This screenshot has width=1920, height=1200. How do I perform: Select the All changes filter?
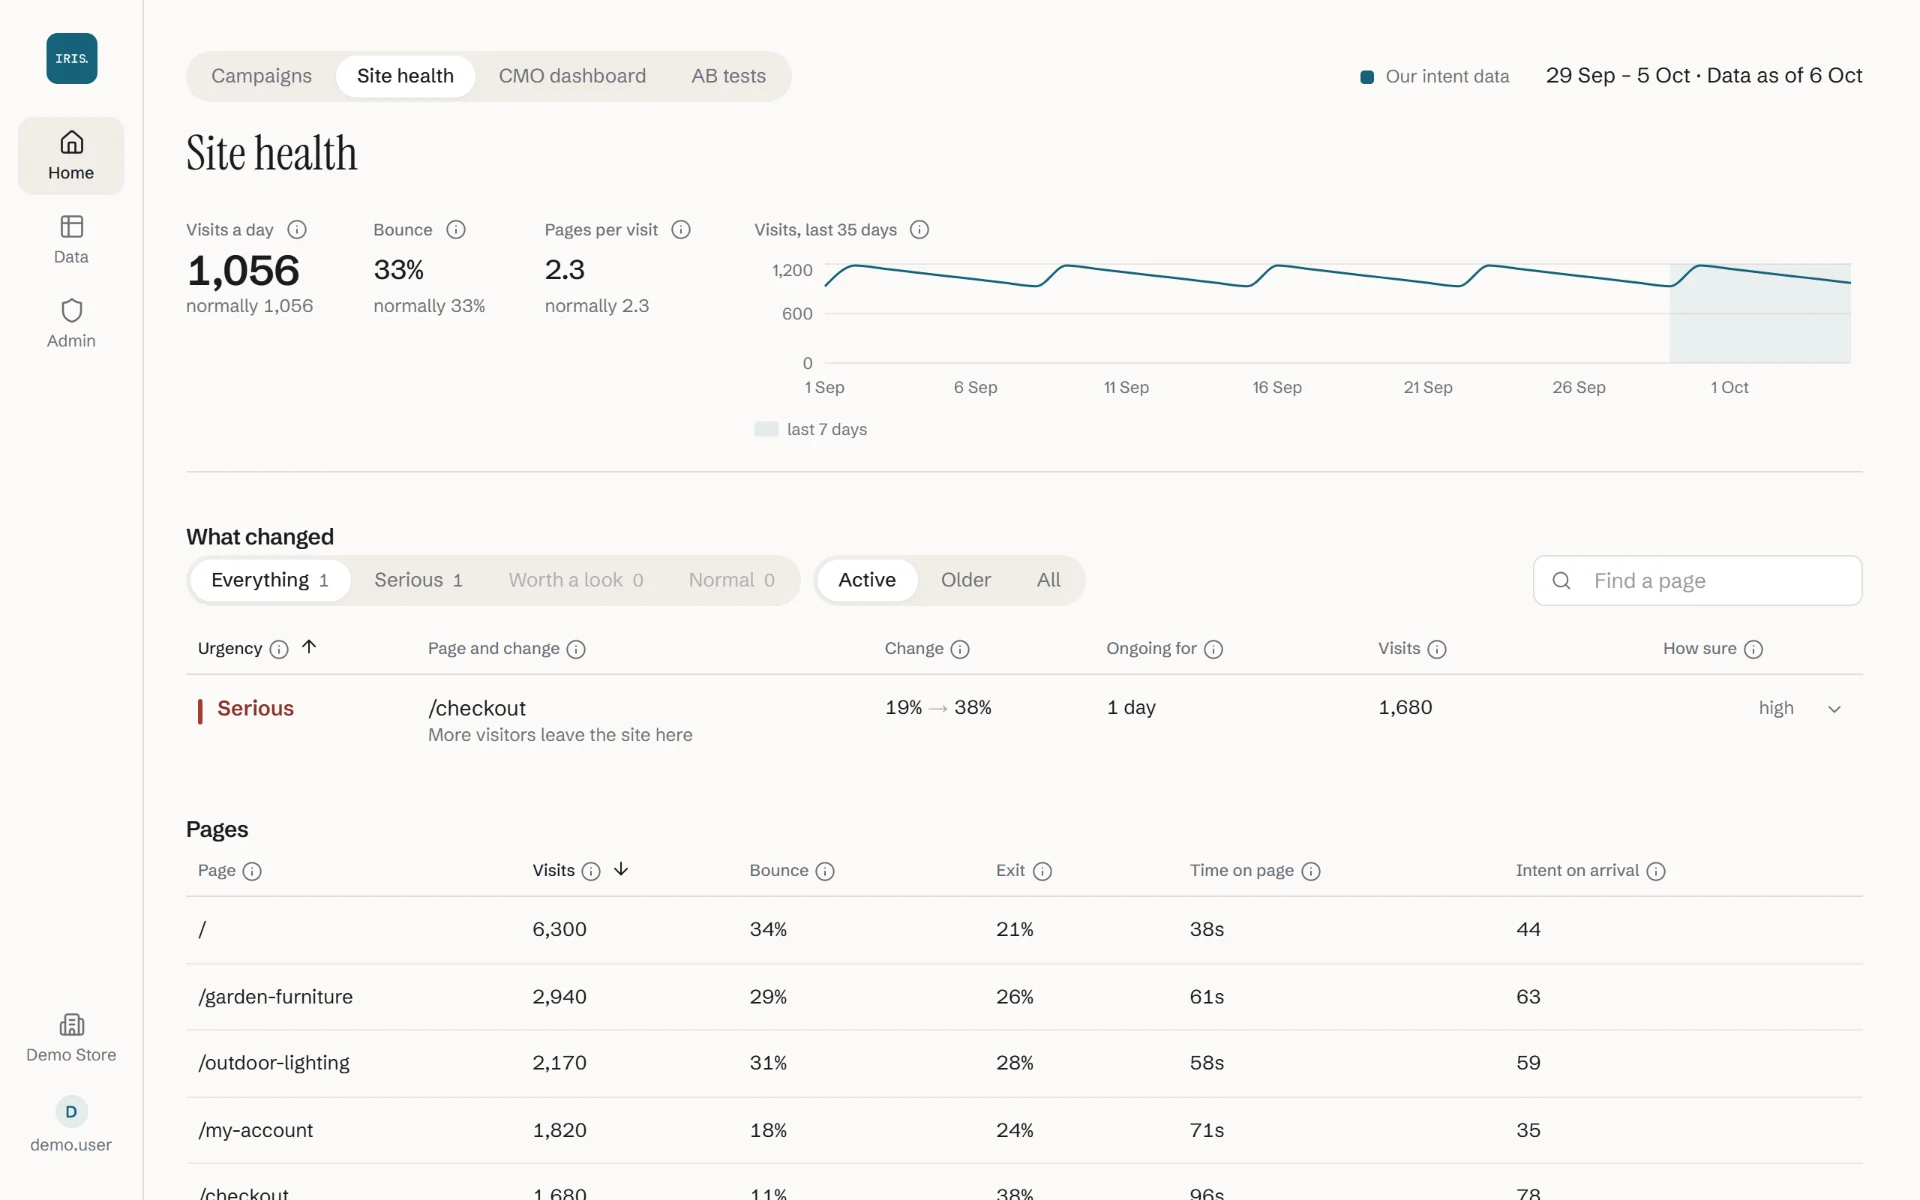tap(1048, 580)
